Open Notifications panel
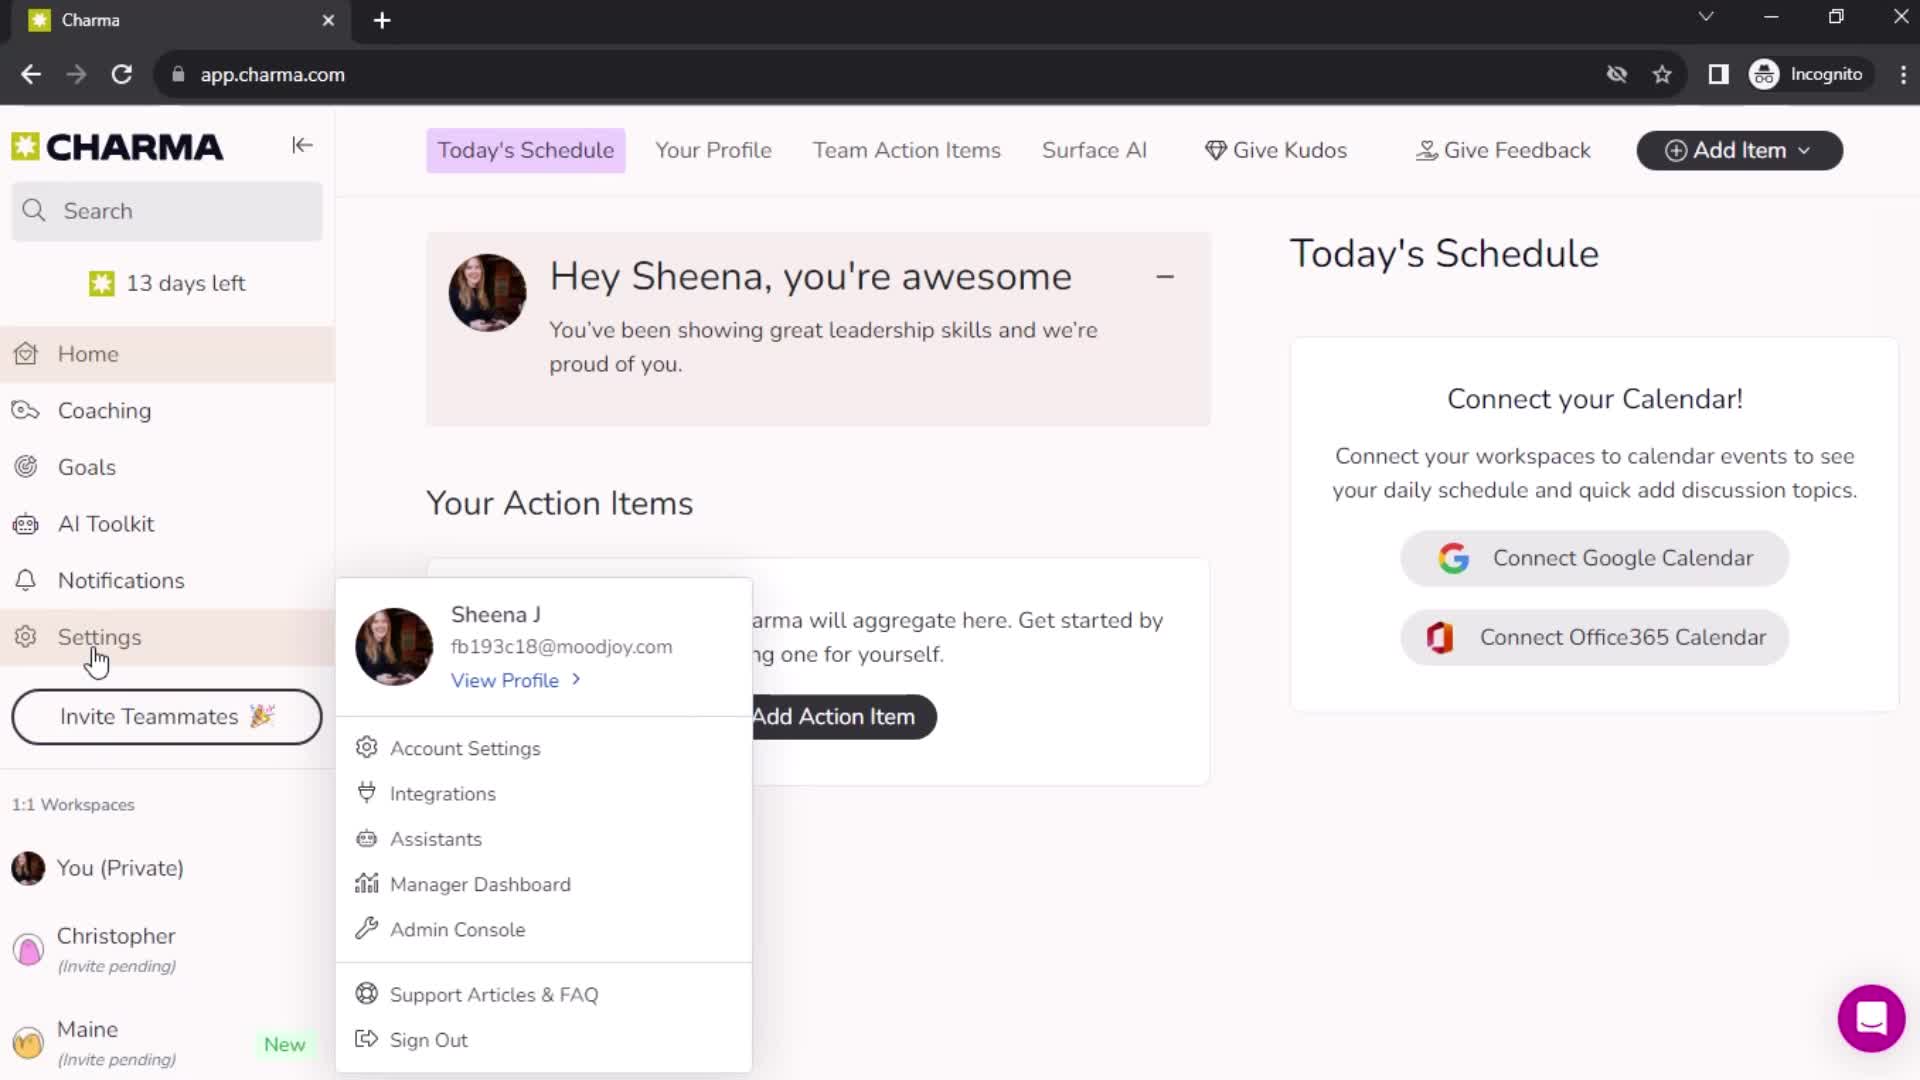This screenshot has height=1080, width=1920. click(x=119, y=580)
